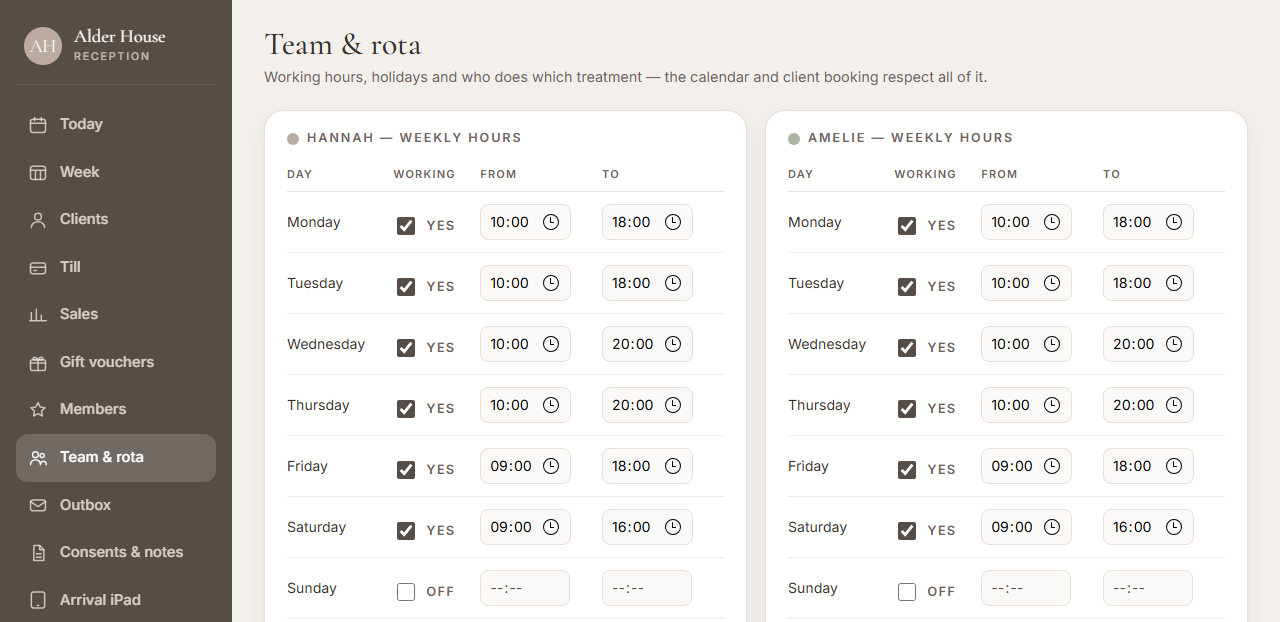Open clock picker for Hannah Monday to time

click(673, 222)
